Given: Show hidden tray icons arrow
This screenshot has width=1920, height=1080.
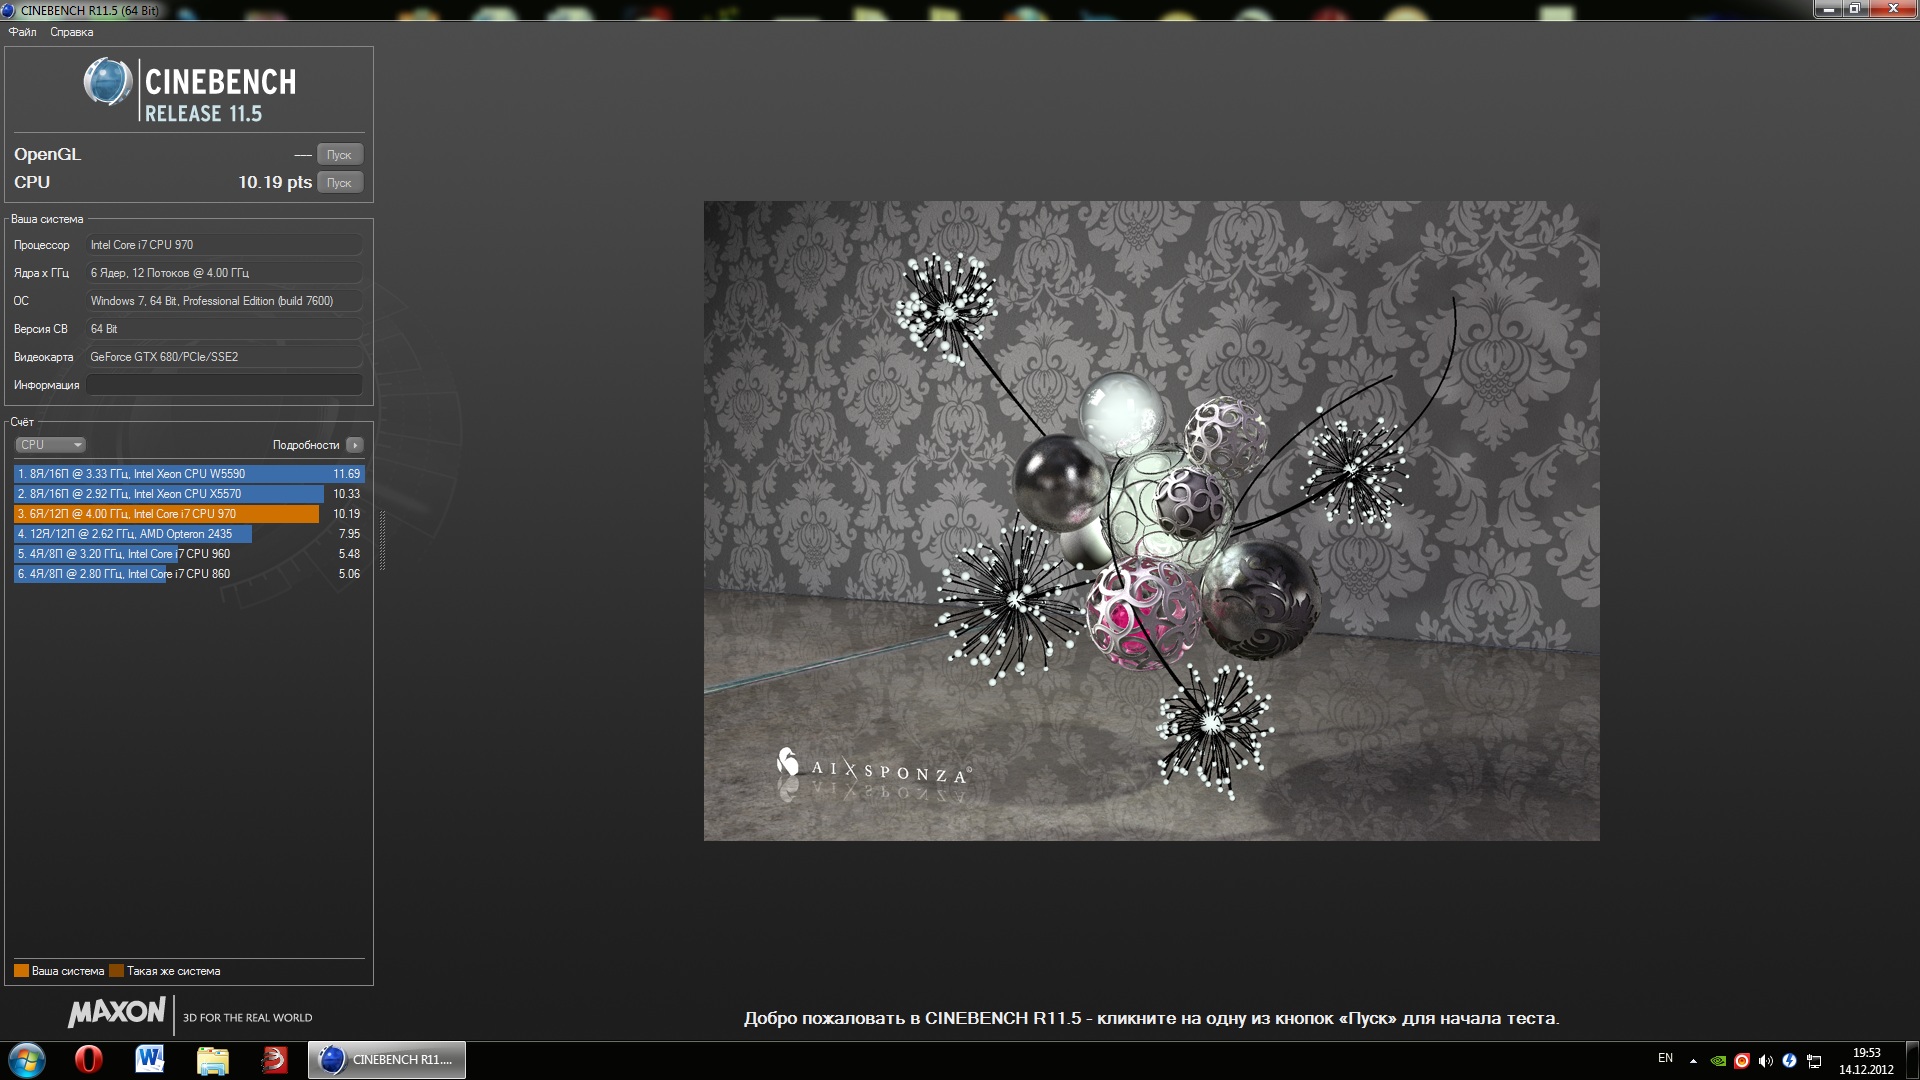Looking at the screenshot, I should click(x=1693, y=1061).
